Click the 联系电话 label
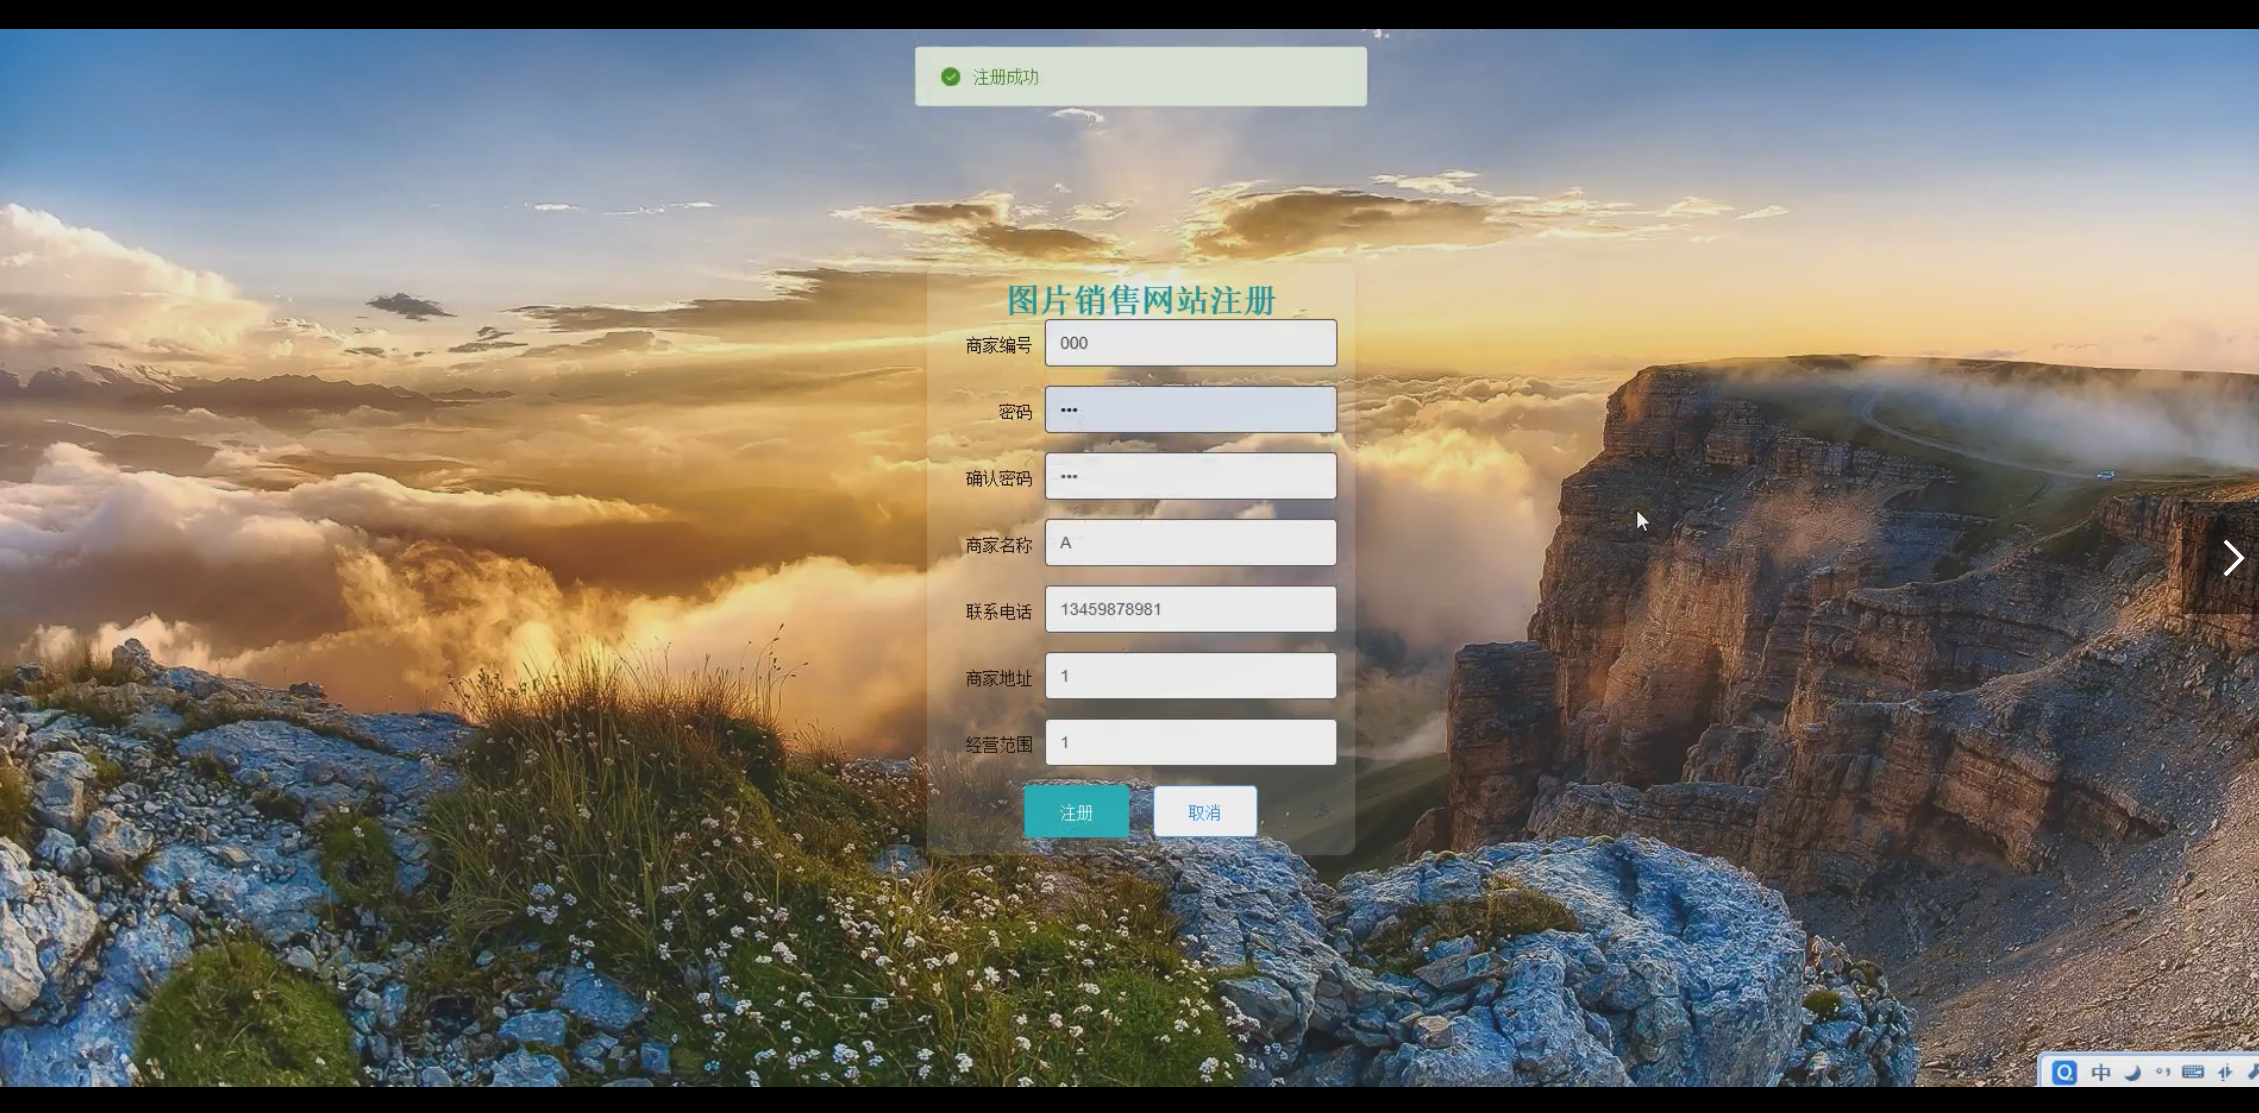 (x=998, y=612)
